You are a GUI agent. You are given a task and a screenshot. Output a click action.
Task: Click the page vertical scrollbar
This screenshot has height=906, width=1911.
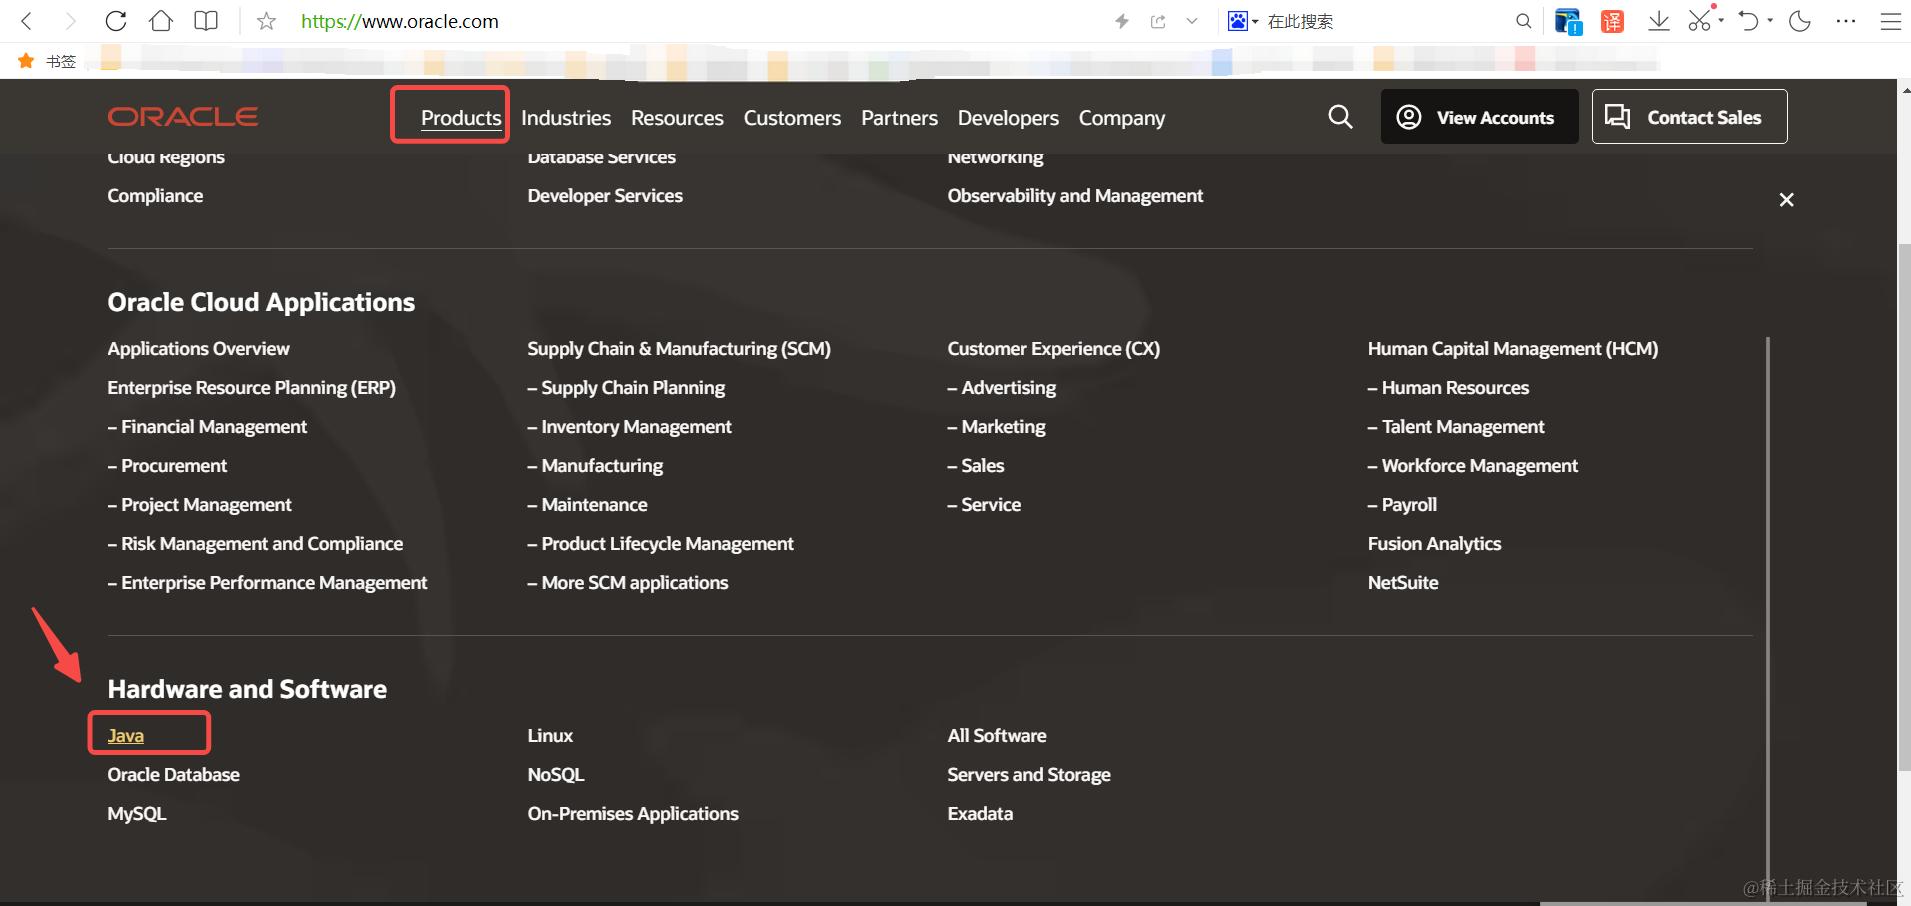point(1904,500)
